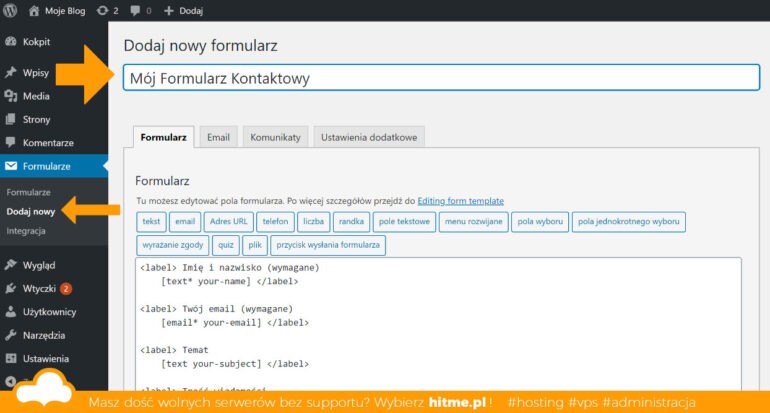Viewport: 770px width, 413px height.
Task: Click the form title input field
Action: coord(441,78)
